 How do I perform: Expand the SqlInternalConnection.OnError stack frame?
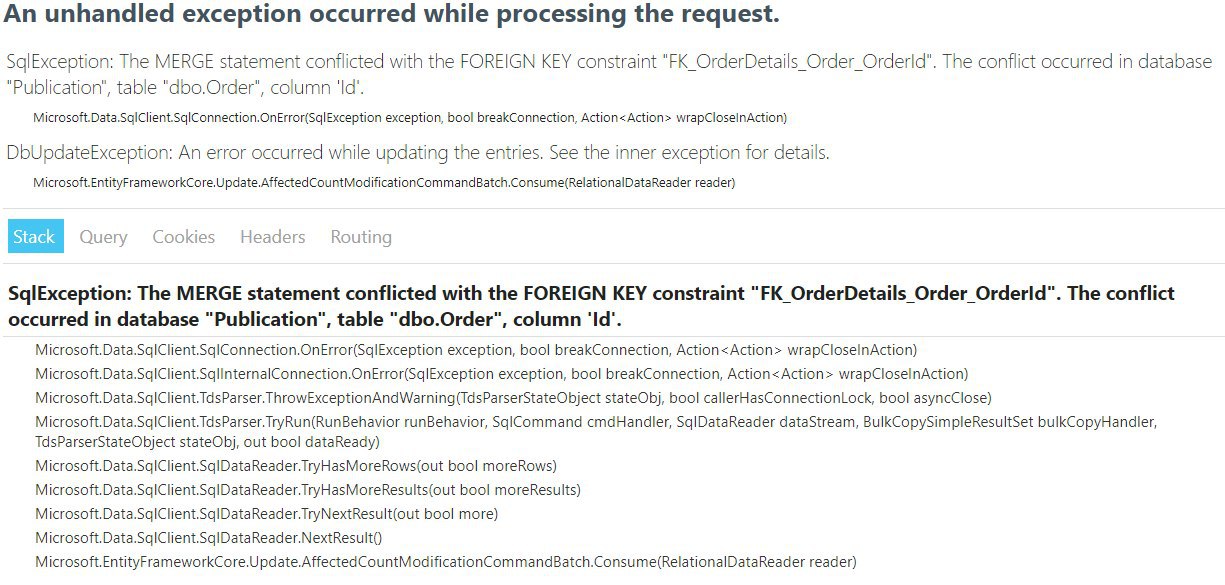501,374
